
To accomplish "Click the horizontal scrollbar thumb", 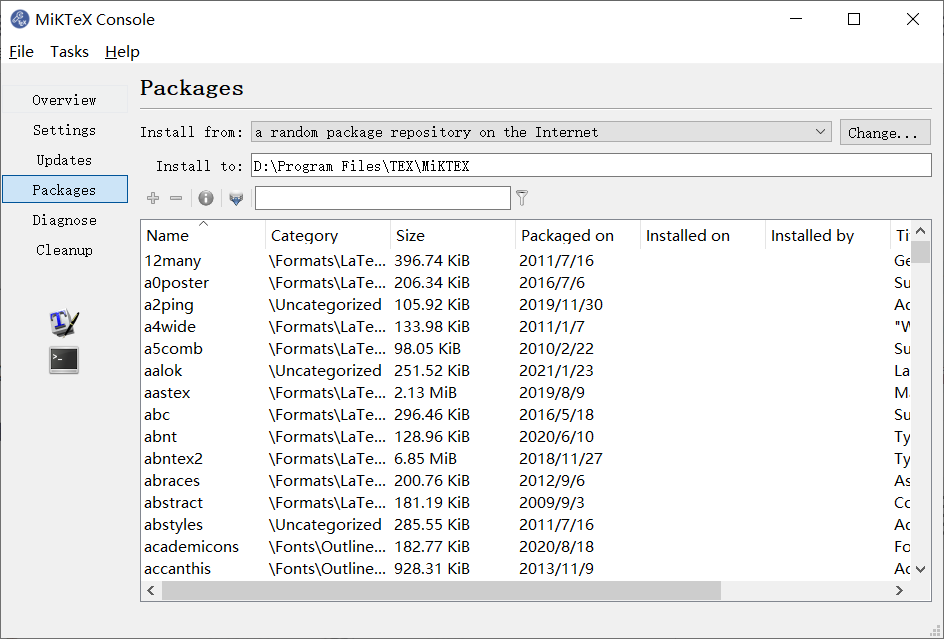I will tap(441, 590).
